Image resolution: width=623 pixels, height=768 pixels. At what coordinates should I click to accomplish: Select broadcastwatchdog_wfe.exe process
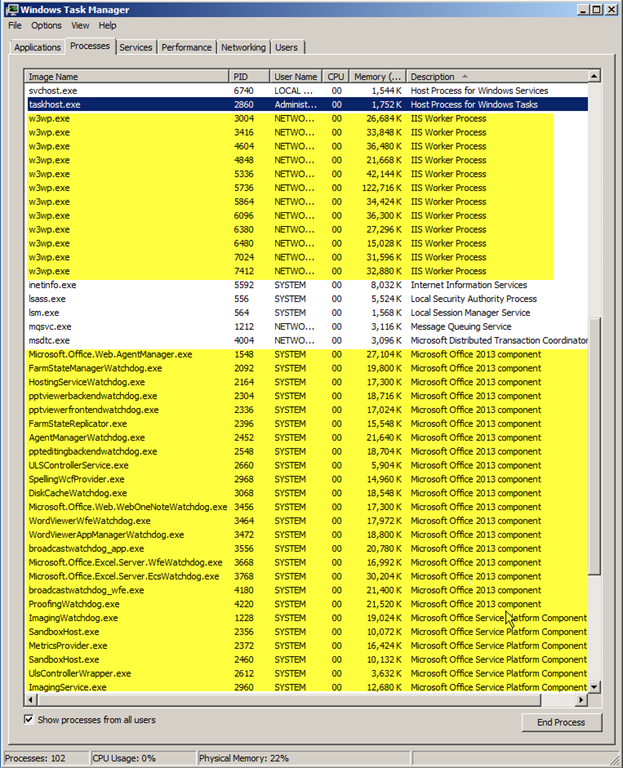coord(307,590)
